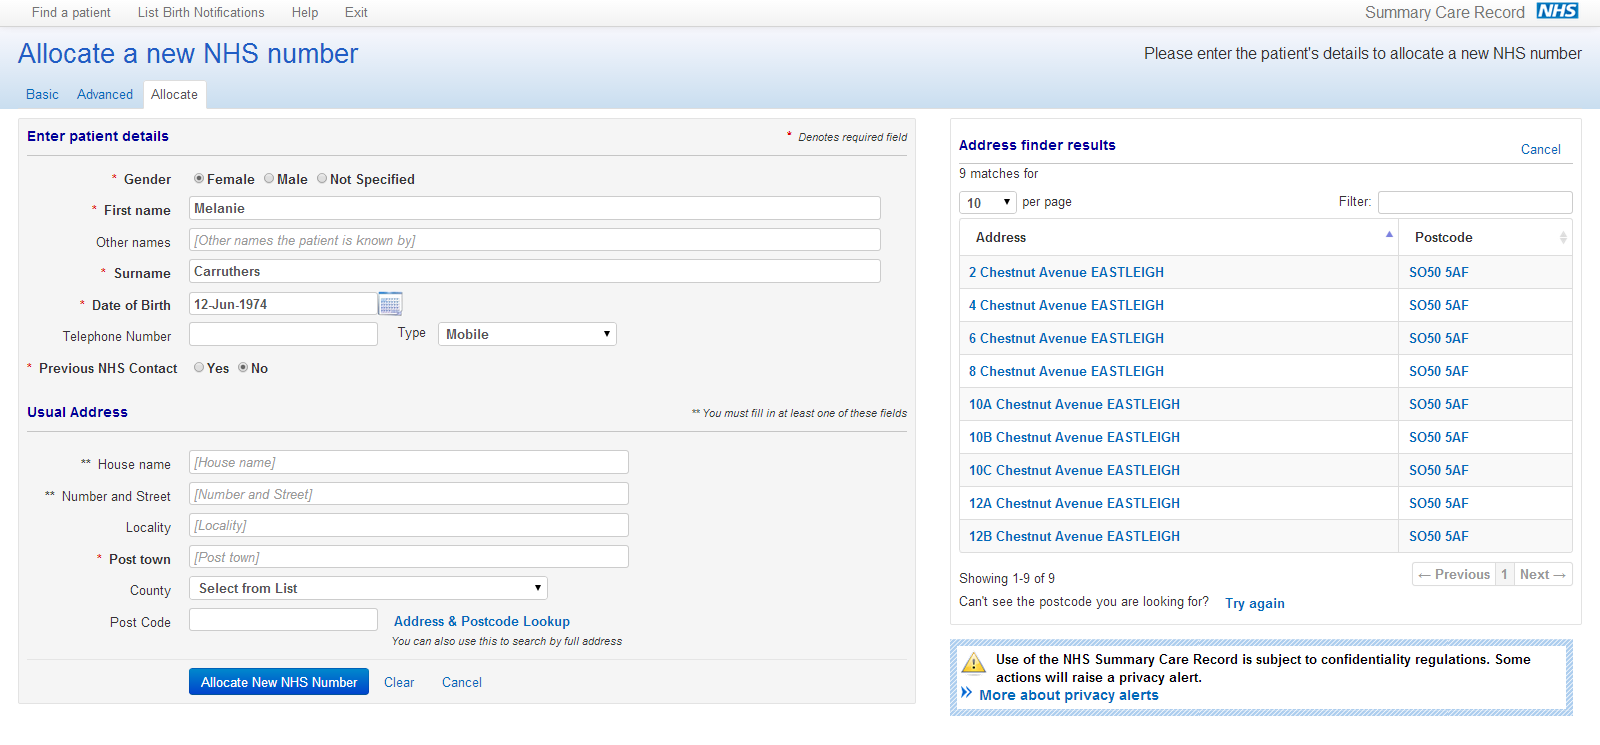Click SO50 5AF postcode in 2 Chestnut row
1600x745 pixels.
pos(1439,272)
